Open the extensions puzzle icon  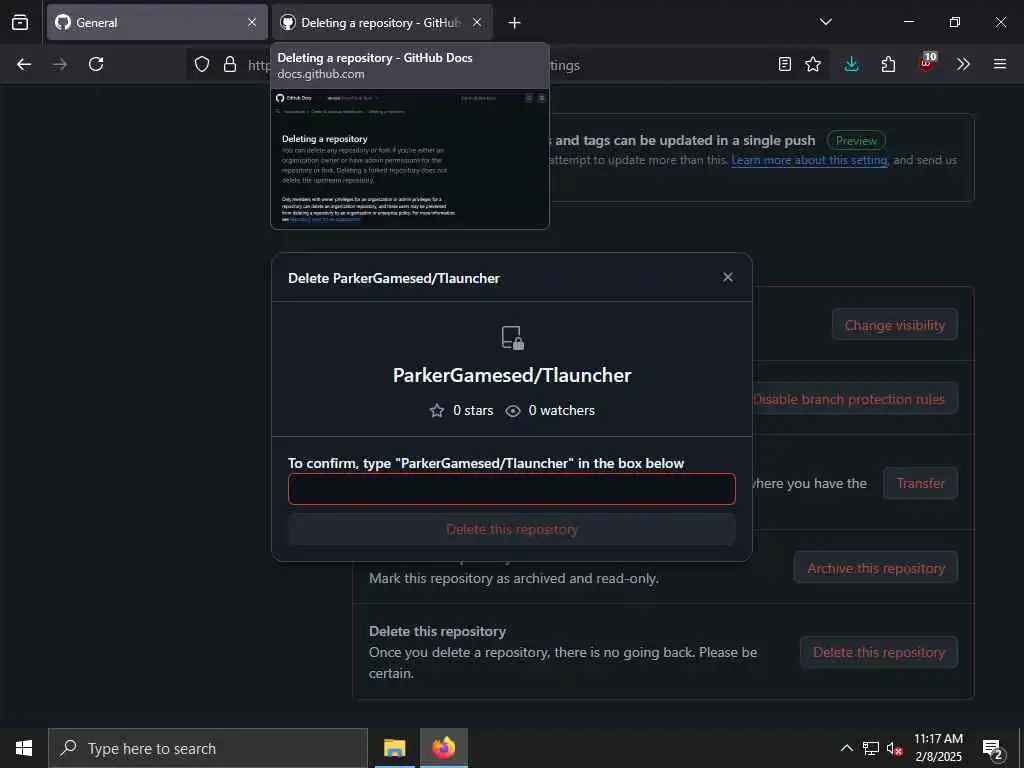[888, 64]
